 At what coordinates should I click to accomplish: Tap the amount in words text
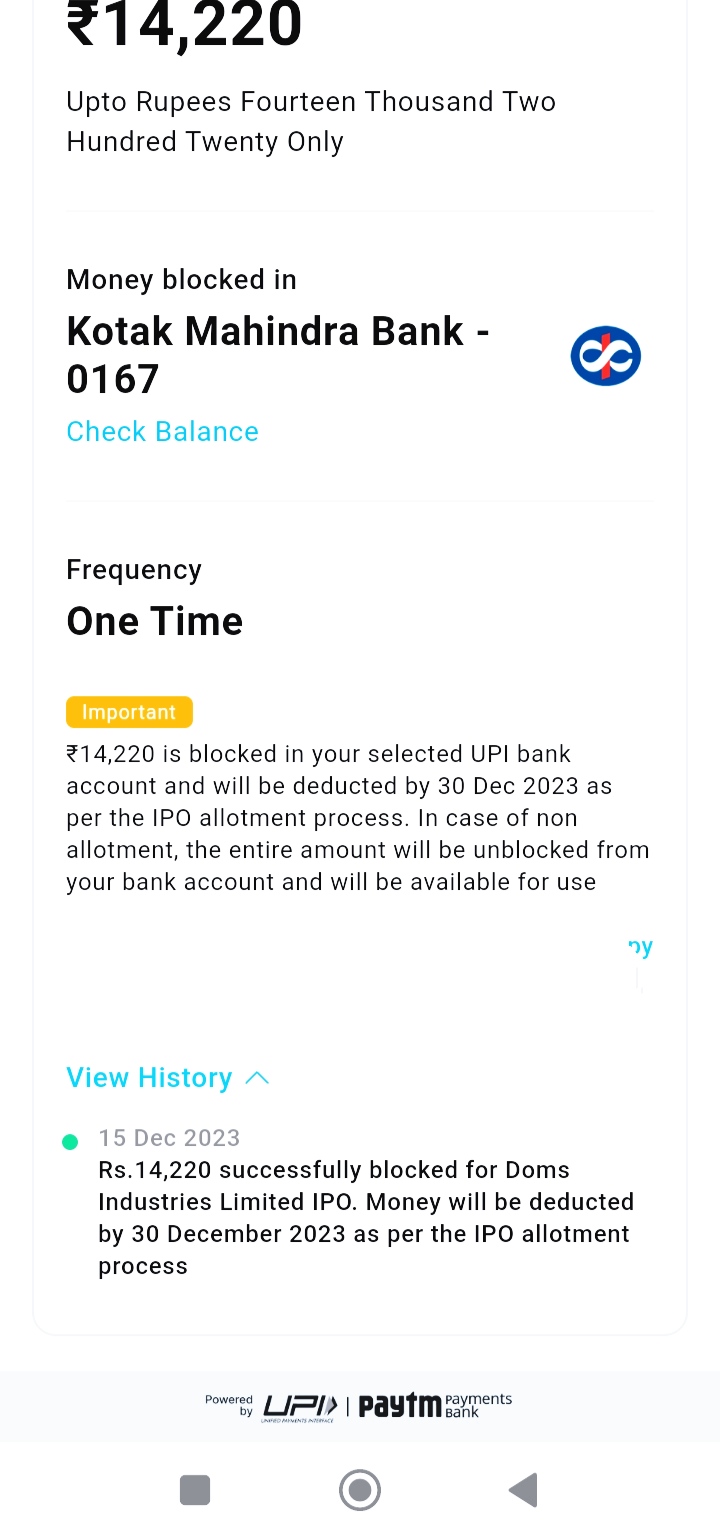[310, 122]
